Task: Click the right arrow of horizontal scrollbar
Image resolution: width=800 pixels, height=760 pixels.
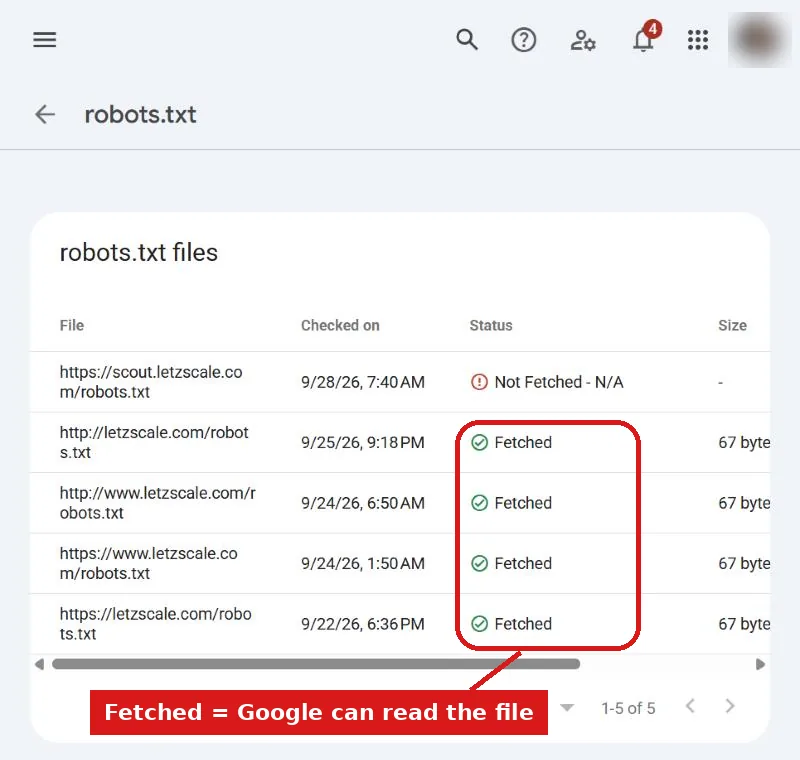Action: click(x=760, y=664)
